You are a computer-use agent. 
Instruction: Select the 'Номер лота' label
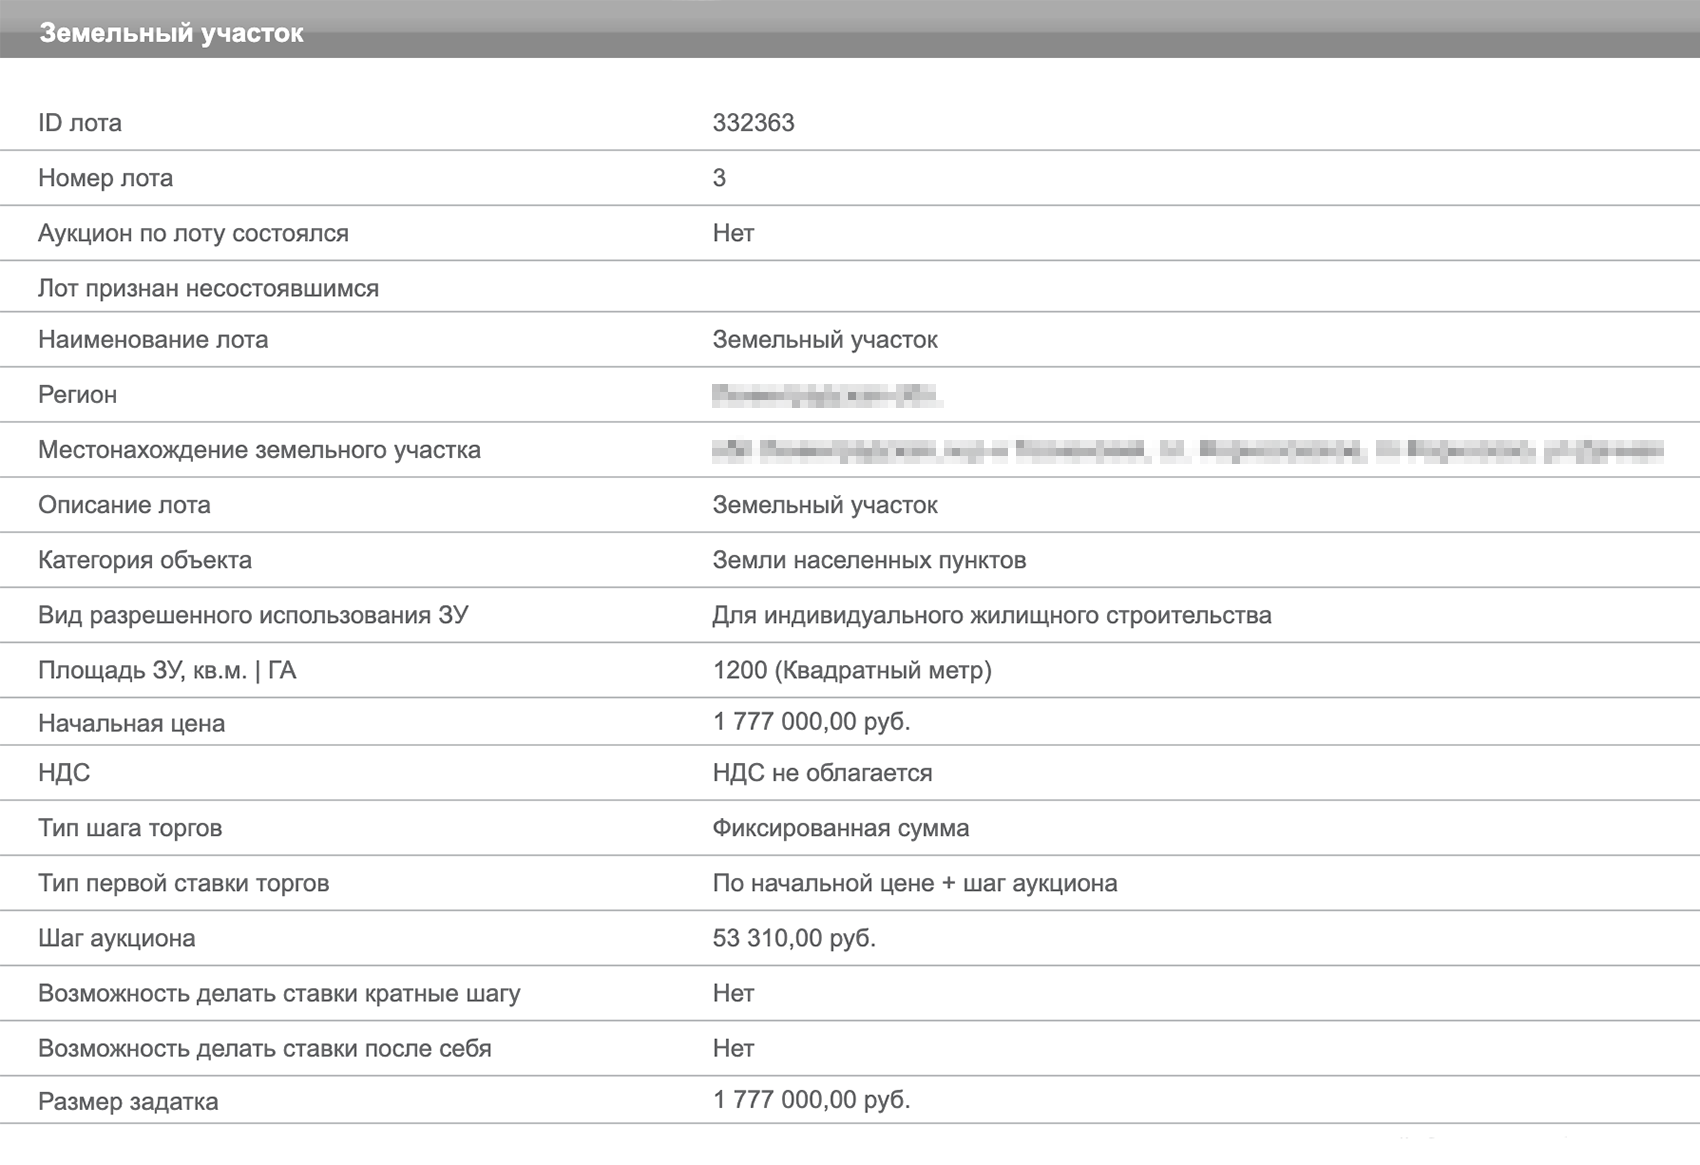pyautogui.click(x=105, y=178)
